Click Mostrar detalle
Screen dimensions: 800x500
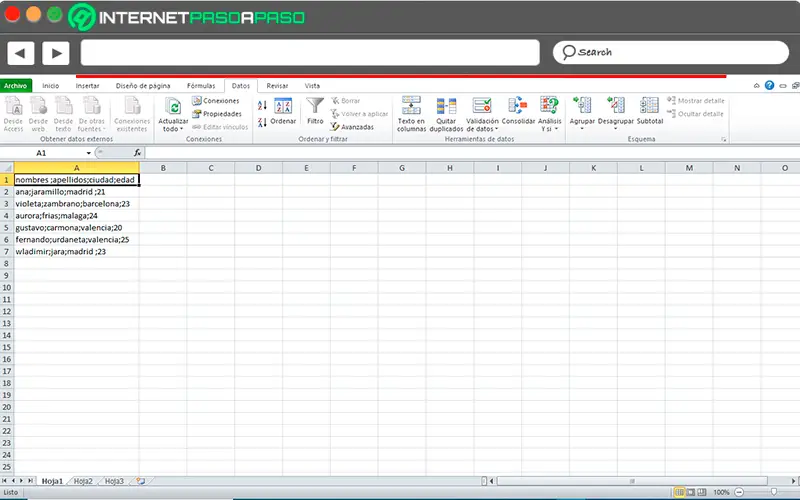pyautogui.click(x=696, y=101)
